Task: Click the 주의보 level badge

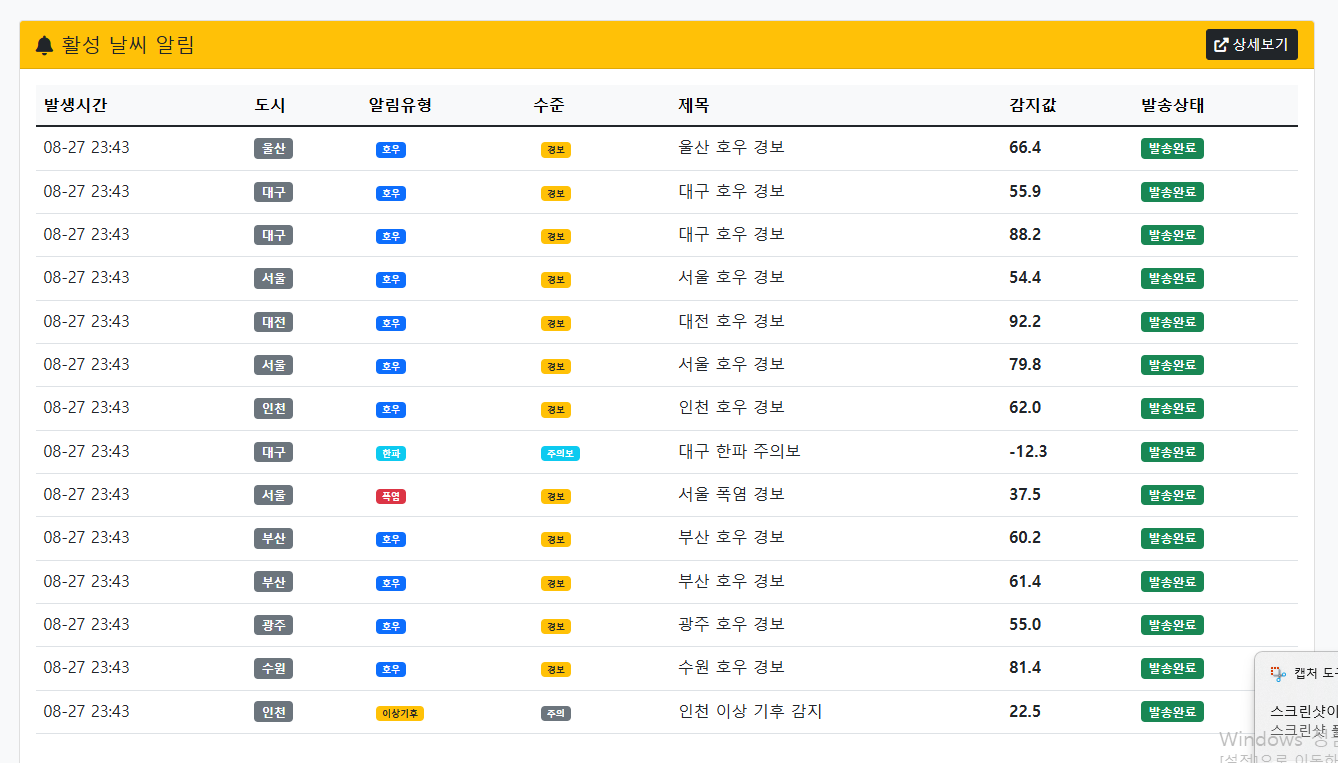Action: 560,453
